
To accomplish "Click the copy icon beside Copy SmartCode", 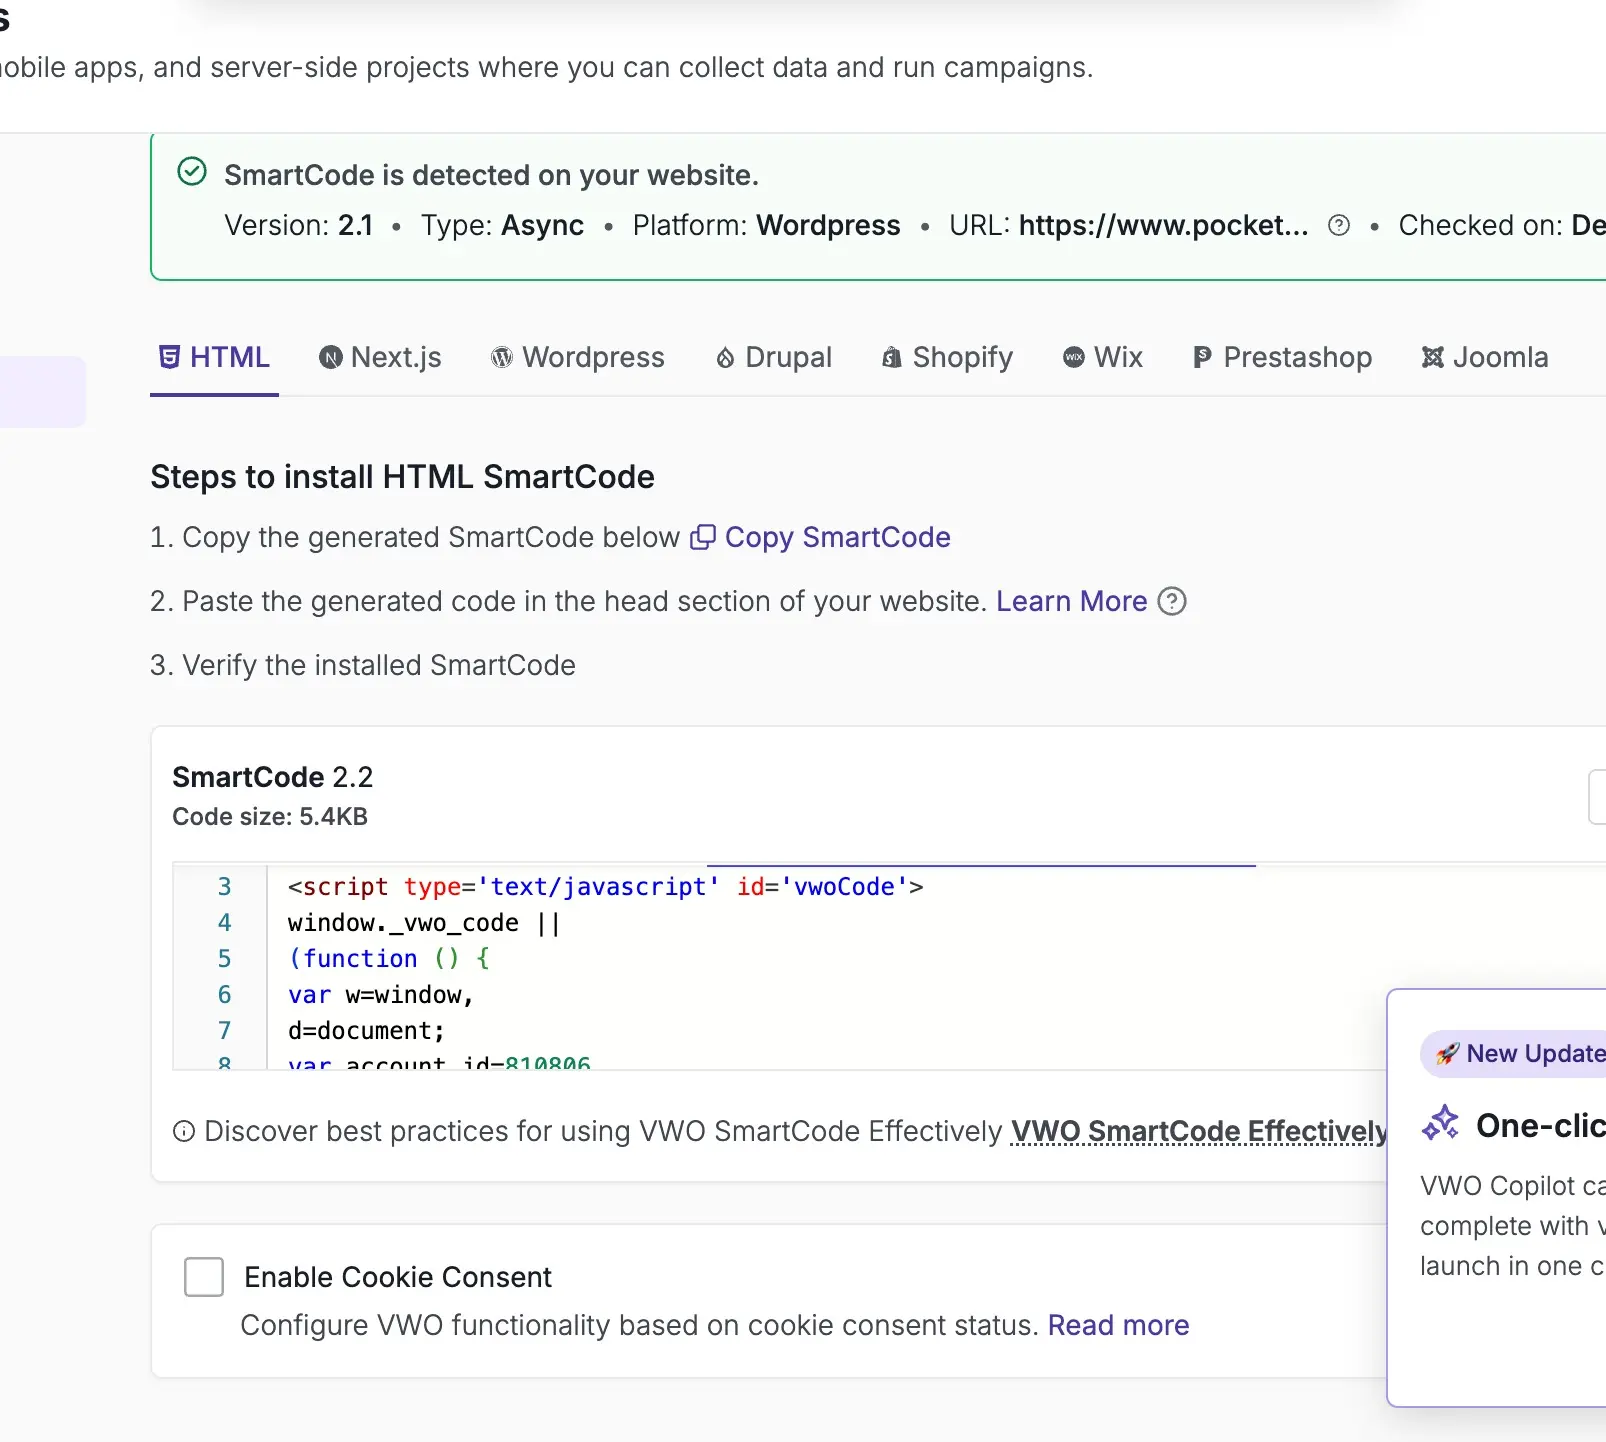I will (703, 538).
